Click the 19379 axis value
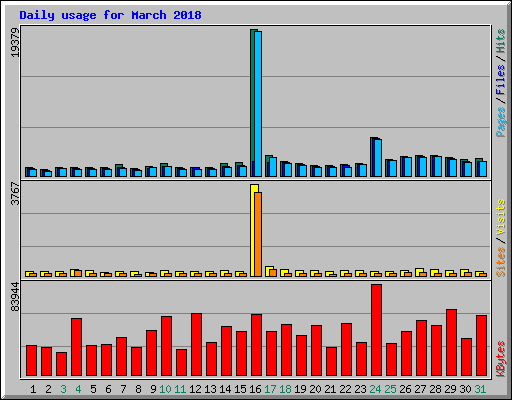Image resolution: width=512 pixels, height=400 pixels. tap(15, 42)
